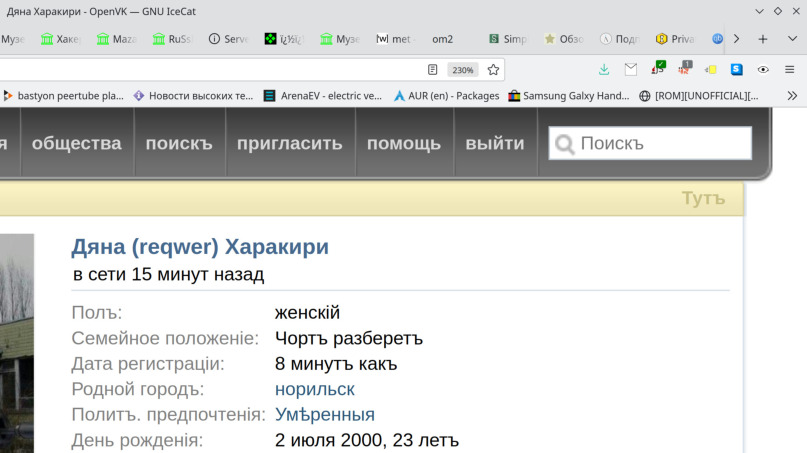Bookmark this page with the star icon
Screen dimensions: 807x453
coord(493,70)
